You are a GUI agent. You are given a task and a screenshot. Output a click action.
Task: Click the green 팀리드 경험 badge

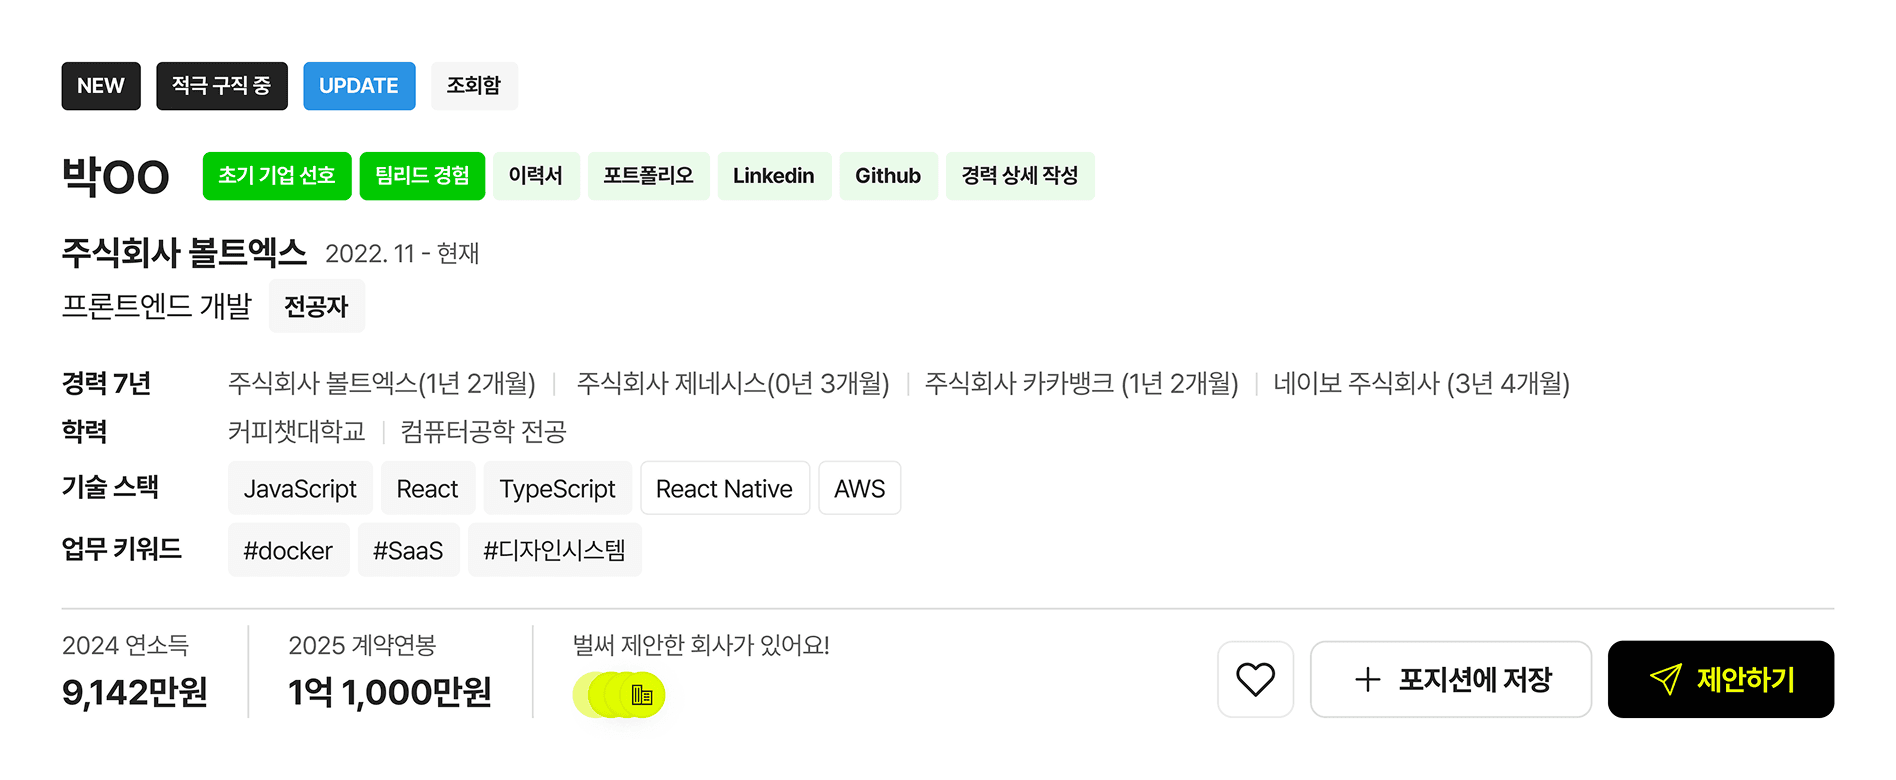[x=422, y=176]
